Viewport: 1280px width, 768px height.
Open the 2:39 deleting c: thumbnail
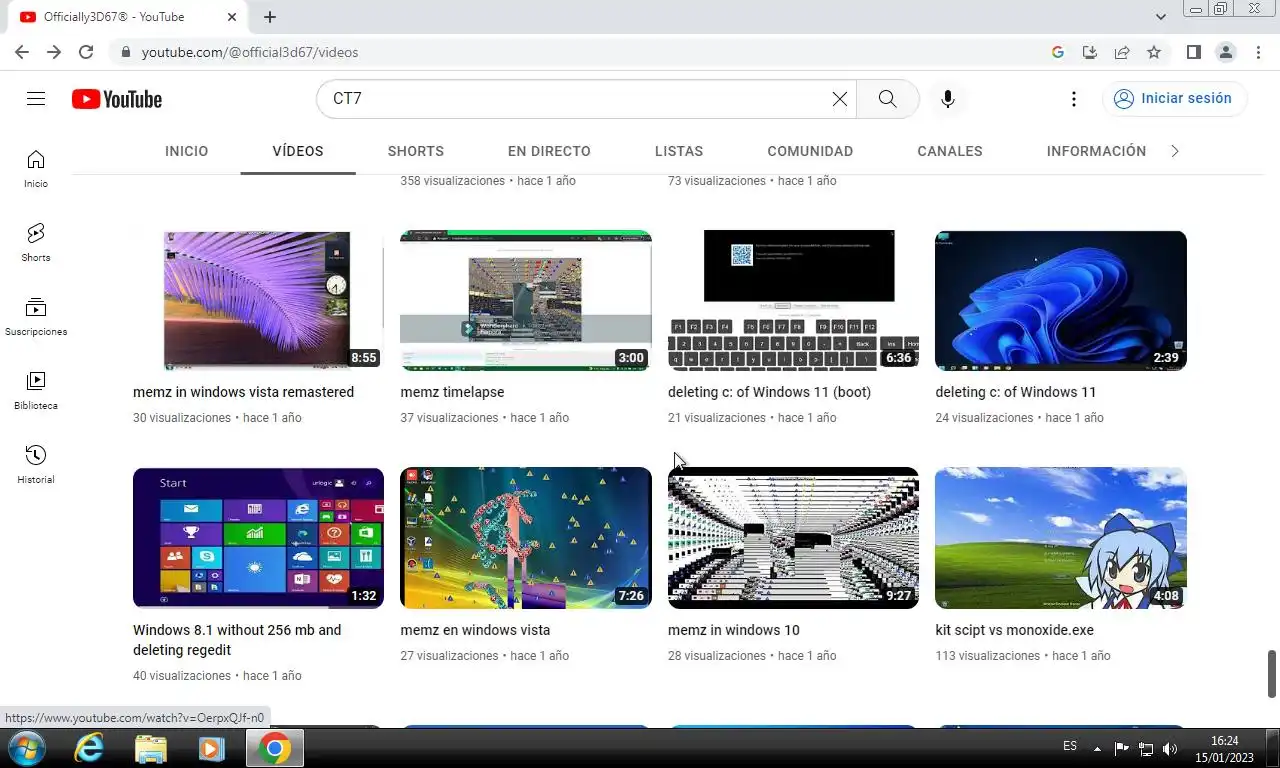(1061, 300)
